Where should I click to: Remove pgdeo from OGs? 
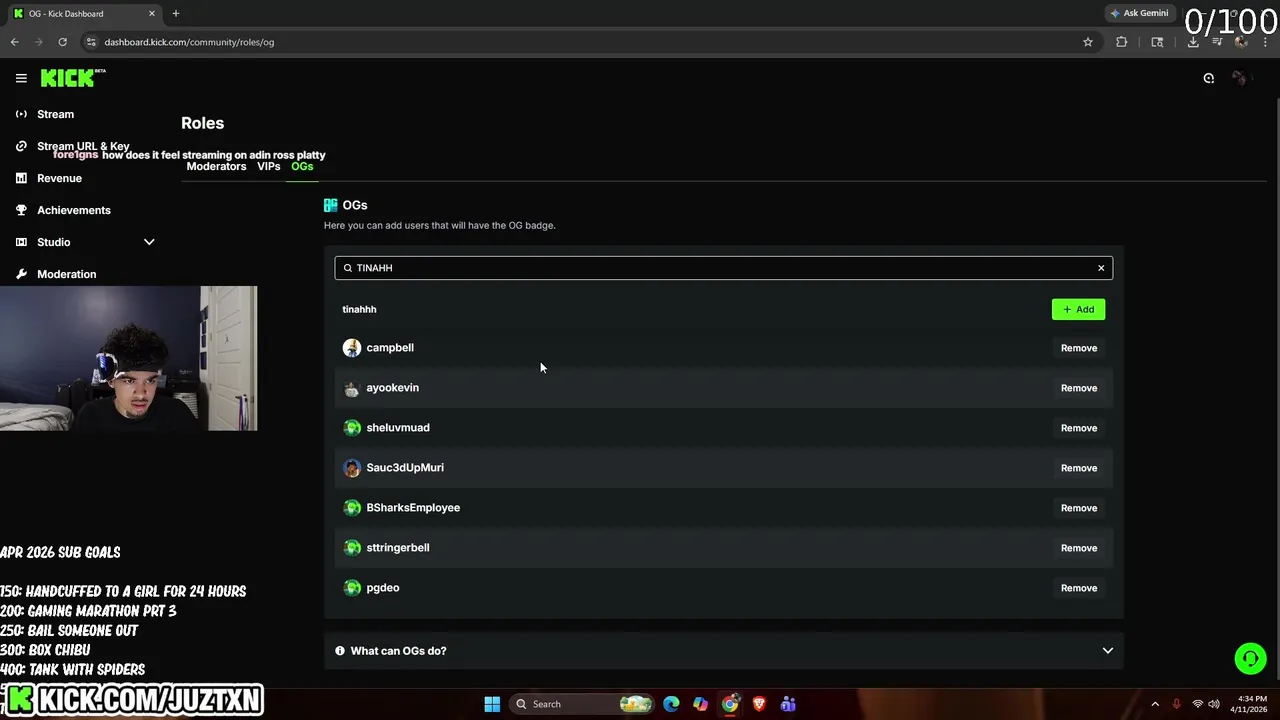coord(1079,588)
